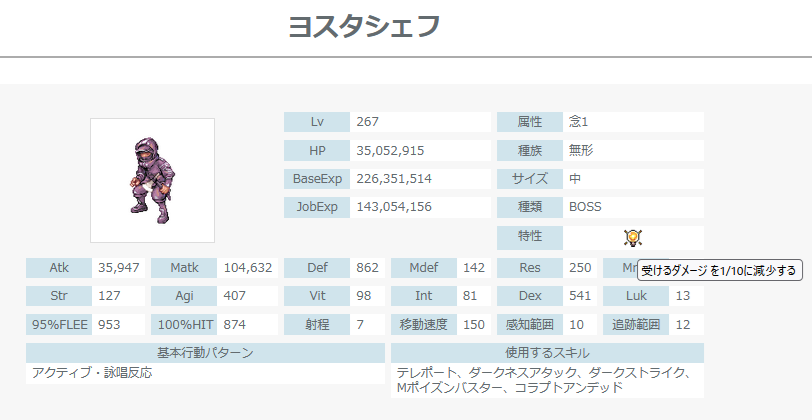Image resolution: width=812 pixels, height=420 pixels.
Task: Click the 95%FLEE label cell
Action: click(x=58, y=325)
